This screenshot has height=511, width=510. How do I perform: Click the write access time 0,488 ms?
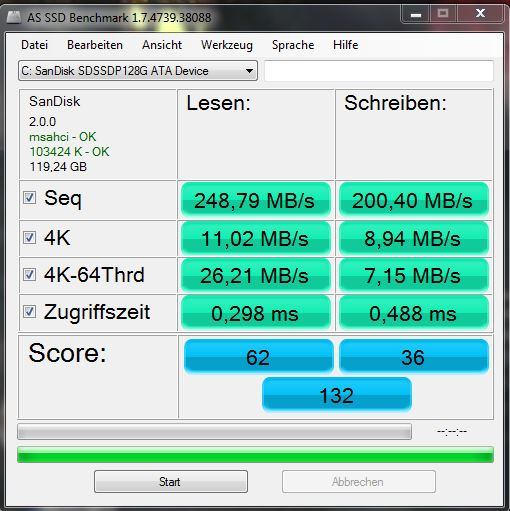(414, 313)
